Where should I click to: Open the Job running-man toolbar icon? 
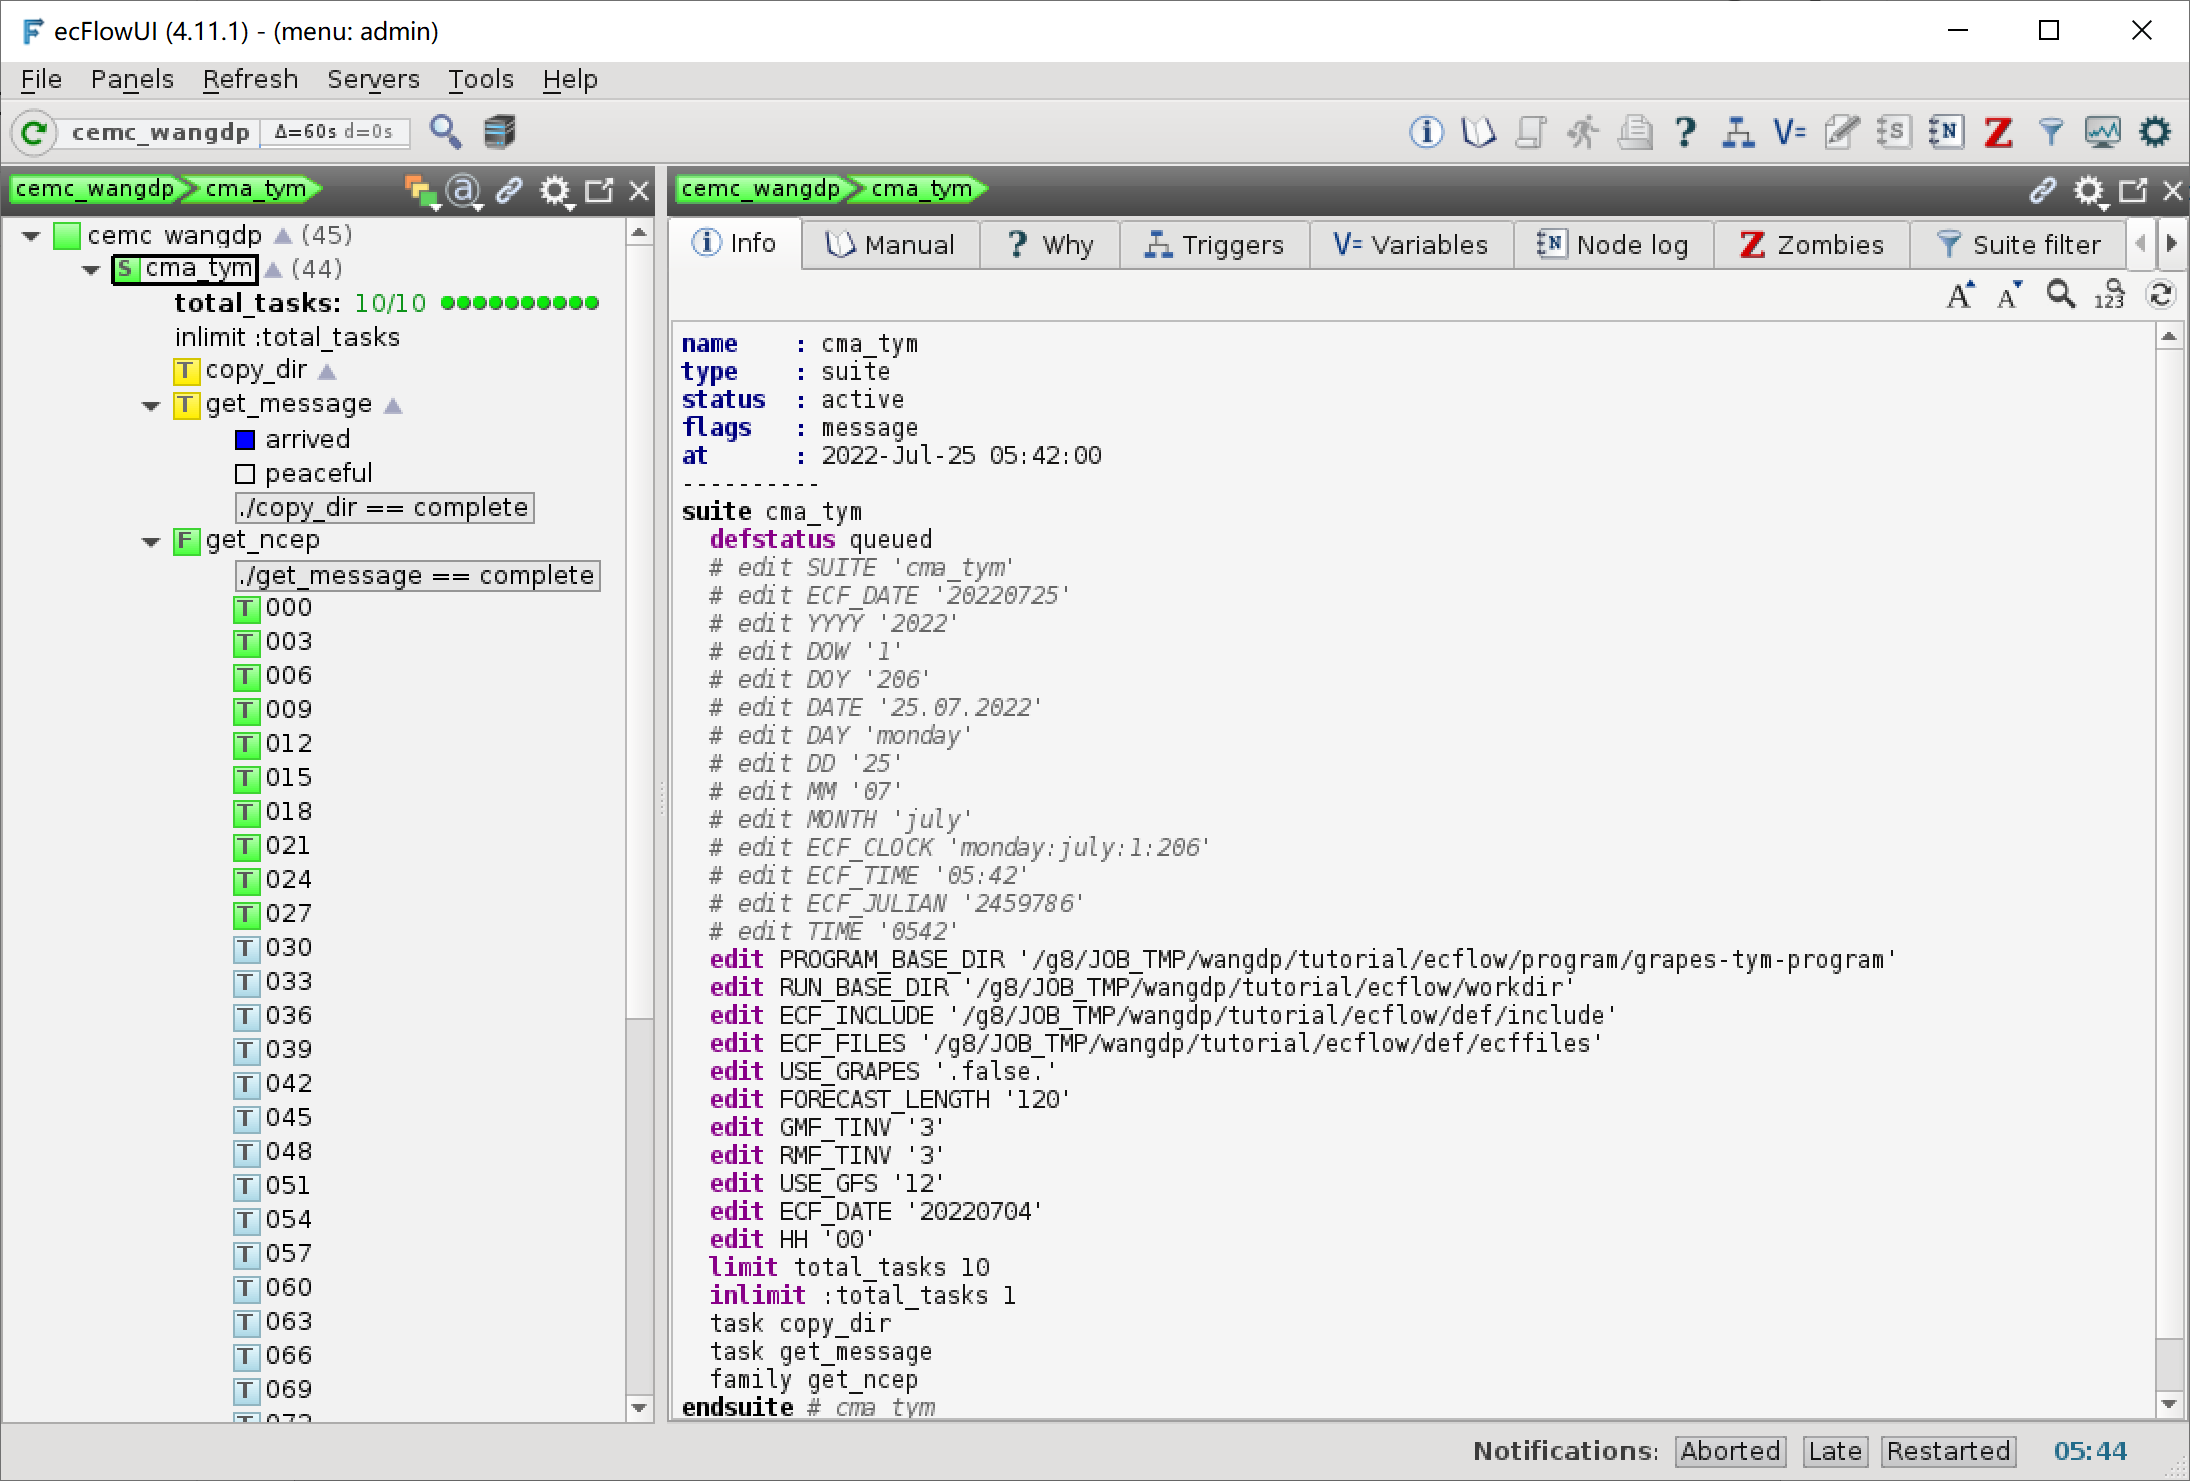[x=1582, y=132]
